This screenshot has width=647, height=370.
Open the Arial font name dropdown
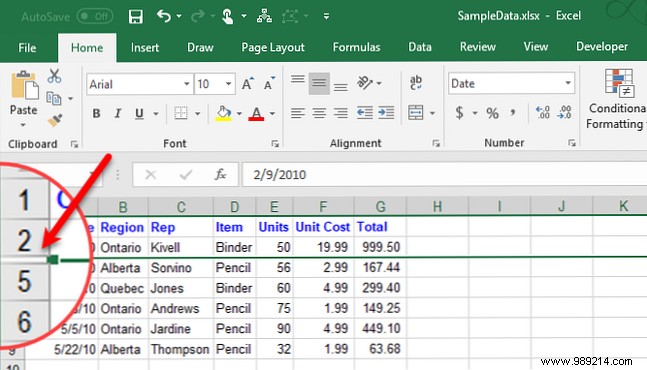tap(187, 84)
